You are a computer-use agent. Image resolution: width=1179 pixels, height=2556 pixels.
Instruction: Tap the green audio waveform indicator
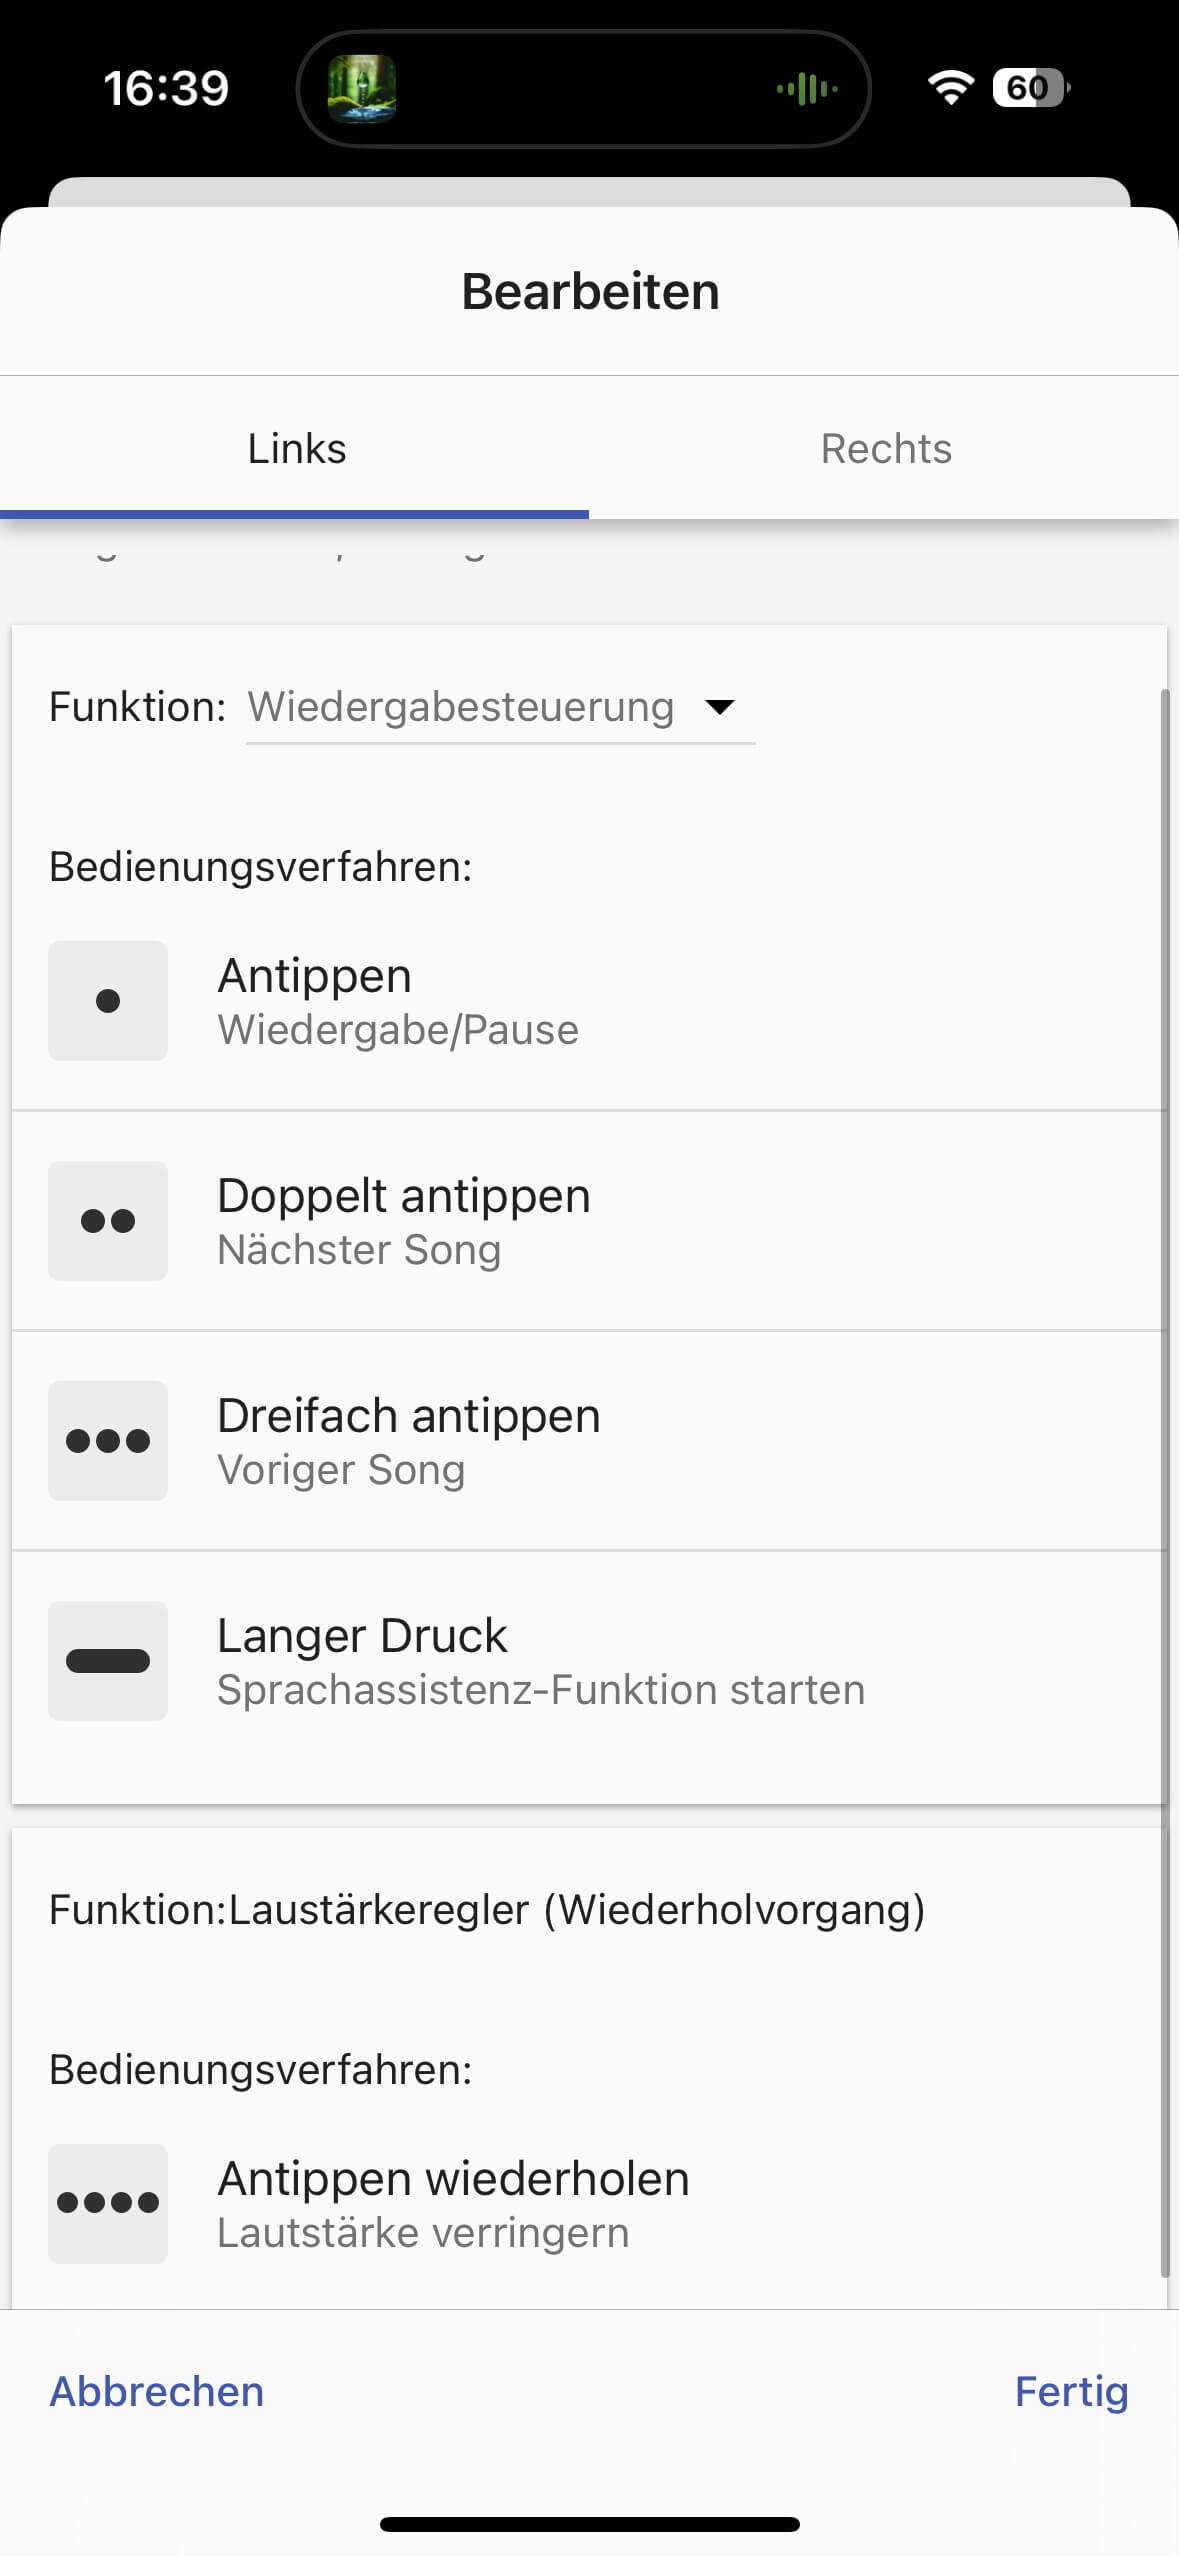[x=807, y=89]
